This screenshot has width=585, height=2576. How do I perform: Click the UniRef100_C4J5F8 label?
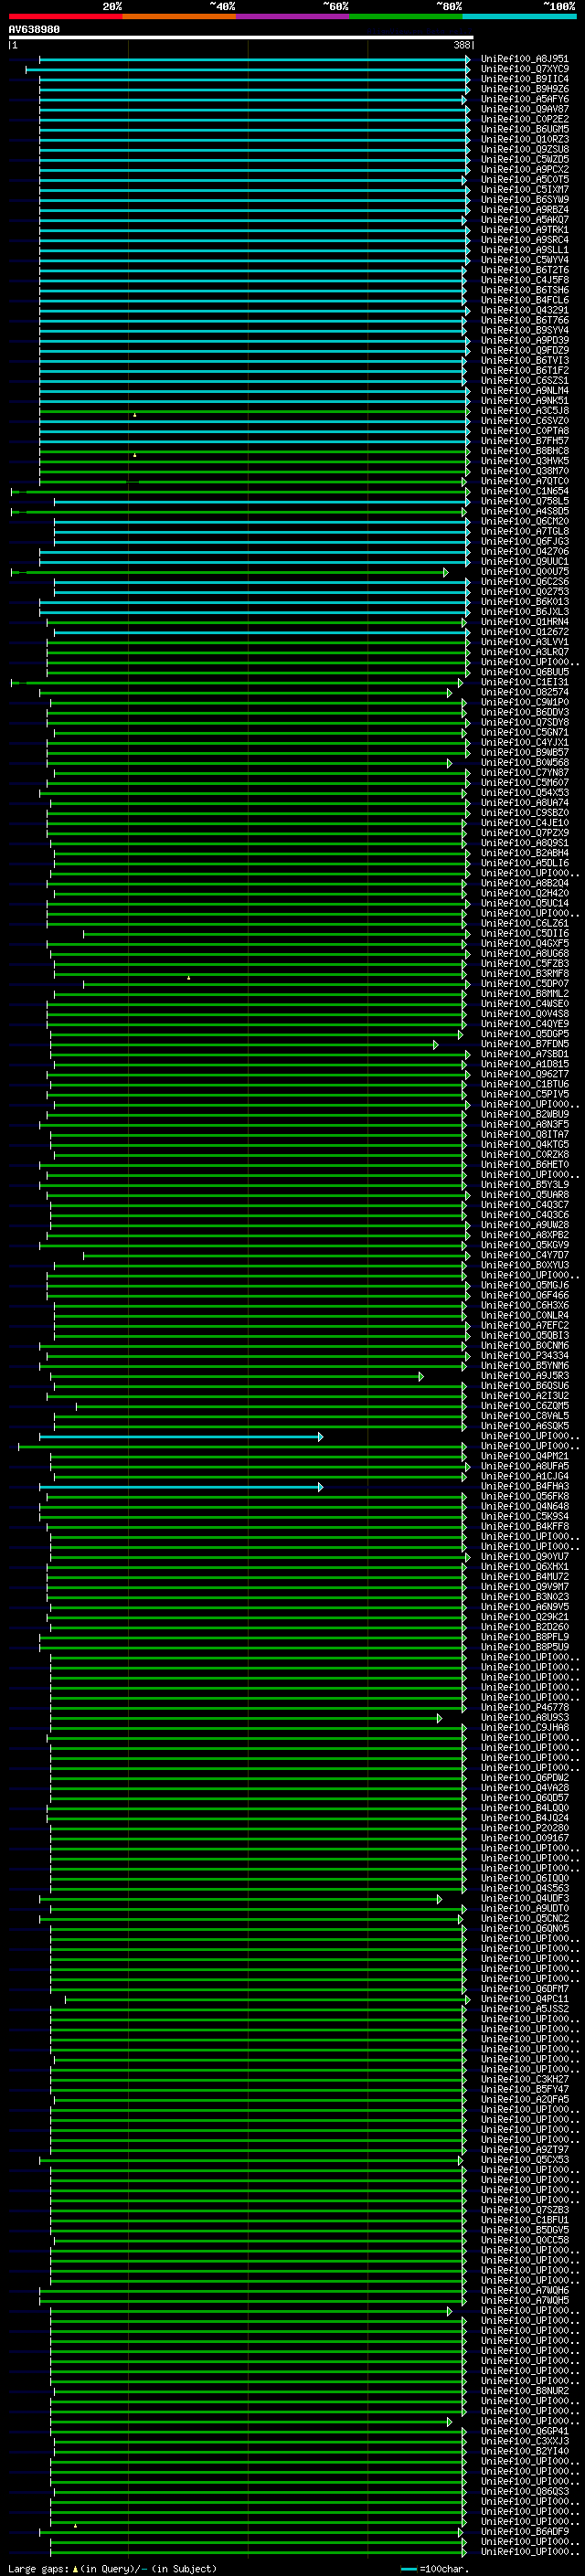[524, 280]
